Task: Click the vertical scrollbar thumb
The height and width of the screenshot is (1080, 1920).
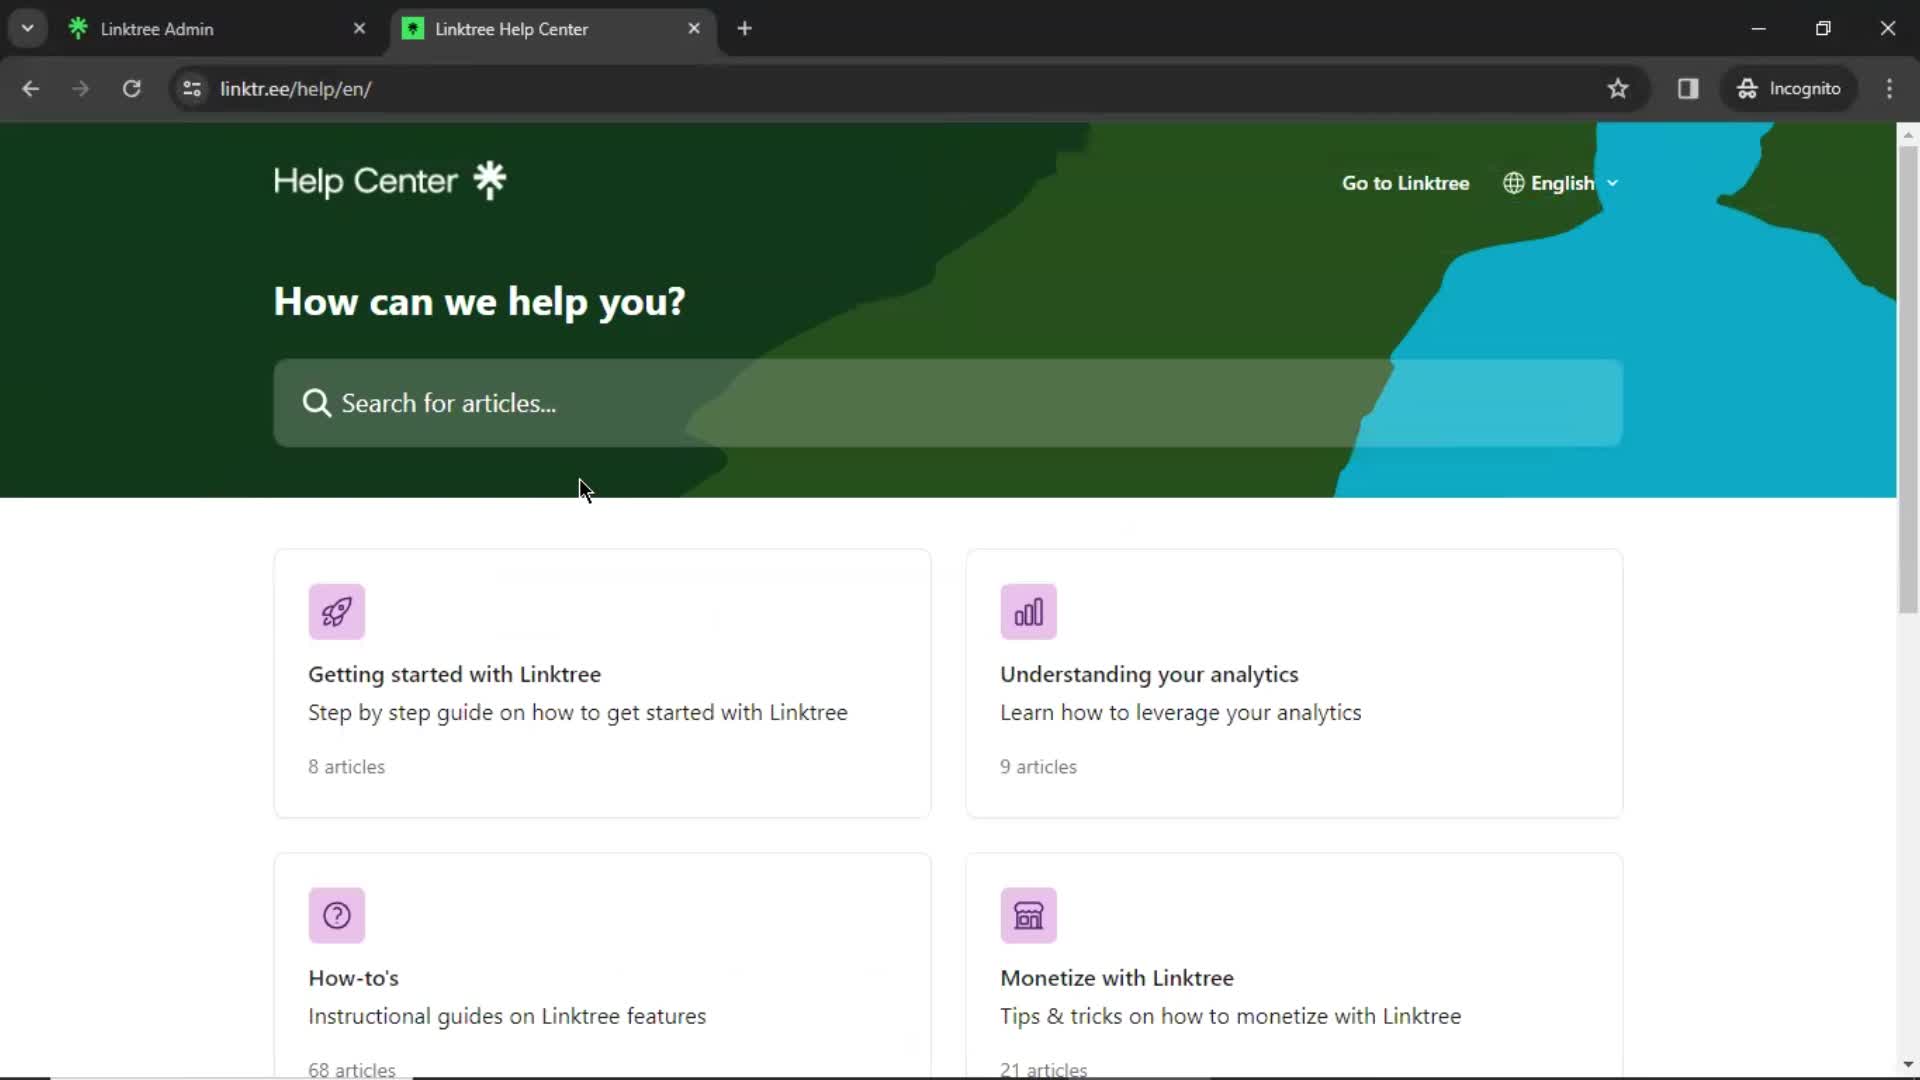Action: click(1908, 380)
